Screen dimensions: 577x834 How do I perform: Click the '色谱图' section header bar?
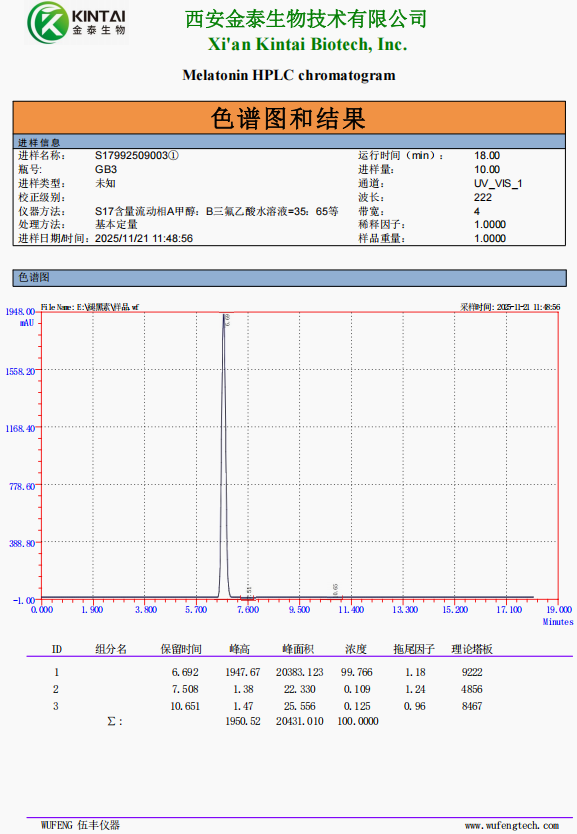pyautogui.click(x=289, y=278)
